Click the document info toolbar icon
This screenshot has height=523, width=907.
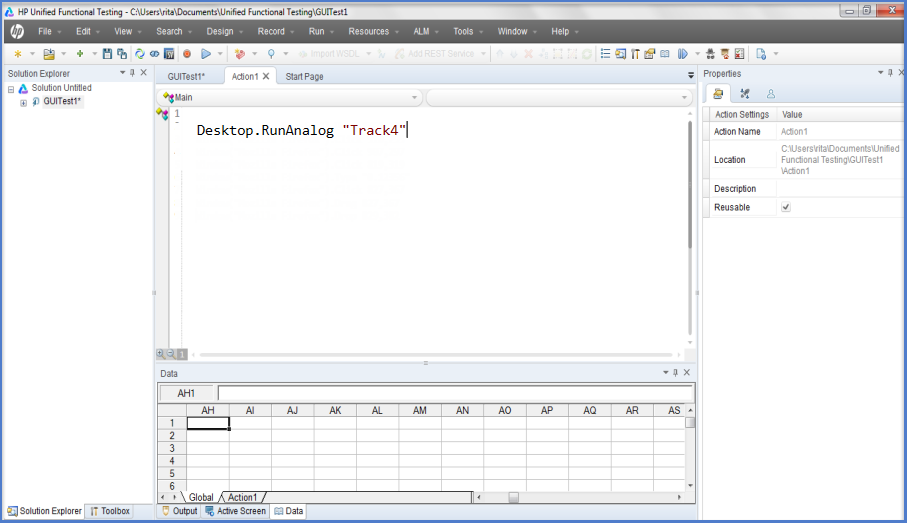tap(761, 54)
